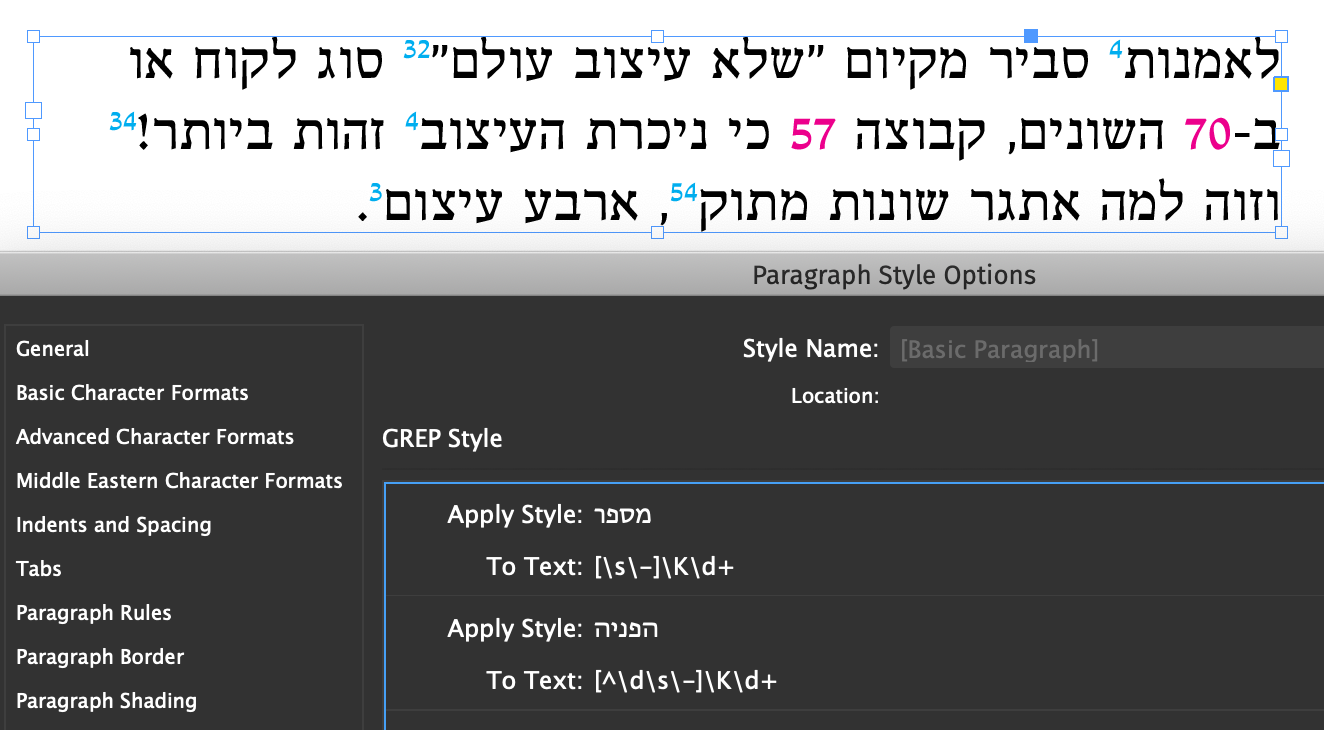Select the Tabs settings category

coord(38,568)
